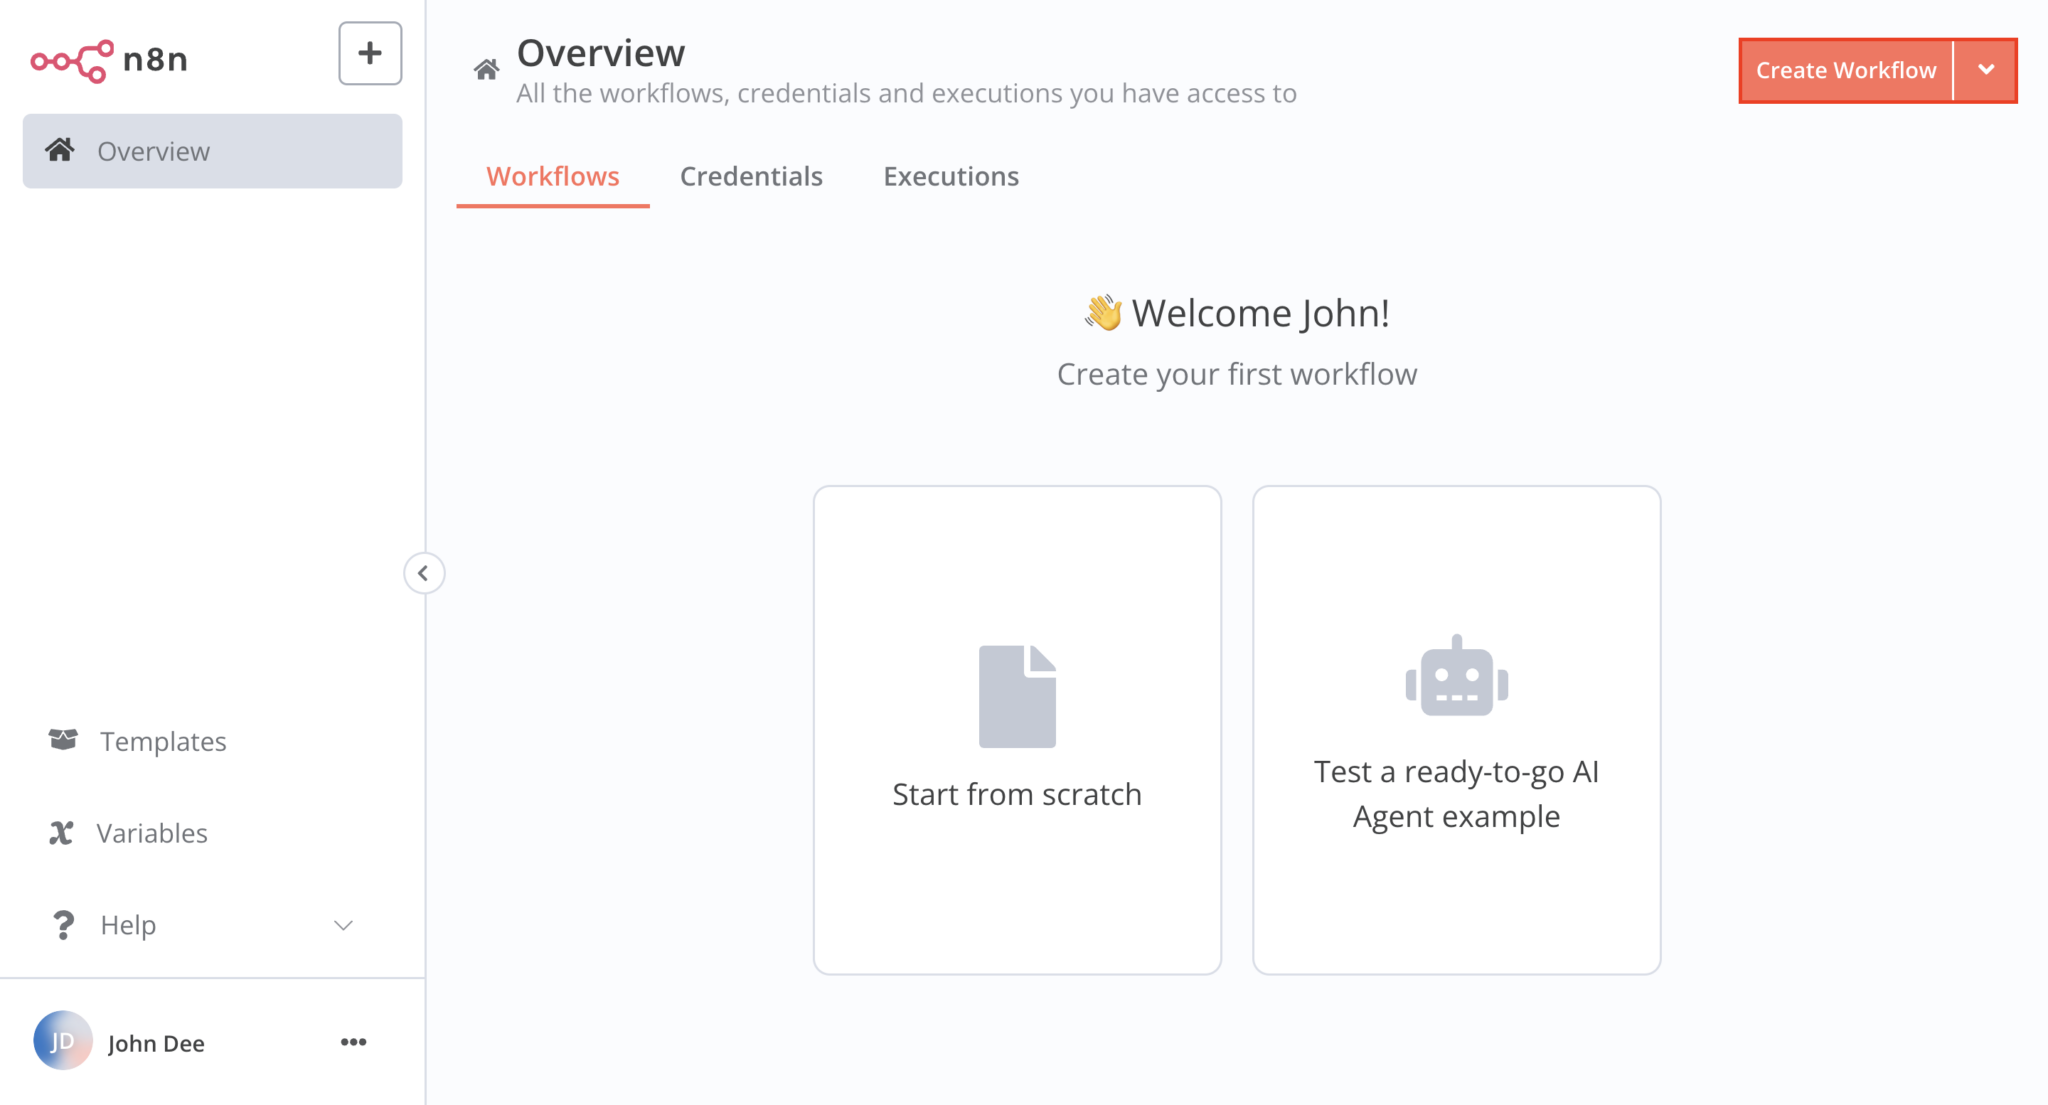Image resolution: width=2048 pixels, height=1105 pixels.
Task: Open the three-dot menu next to John Dee
Action: pyautogui.click(x=352, y=1042)
